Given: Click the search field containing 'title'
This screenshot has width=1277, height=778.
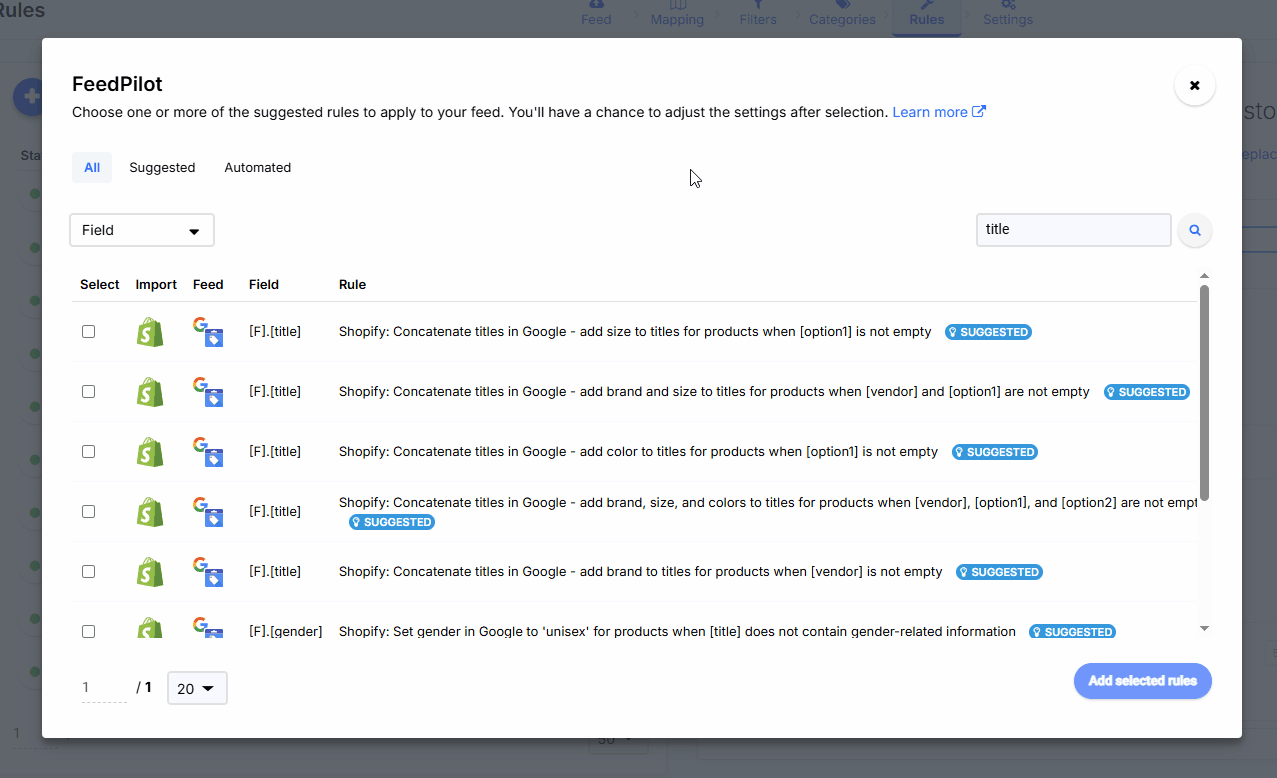Looking at the screenshot, I should [x=1072, y=229].
